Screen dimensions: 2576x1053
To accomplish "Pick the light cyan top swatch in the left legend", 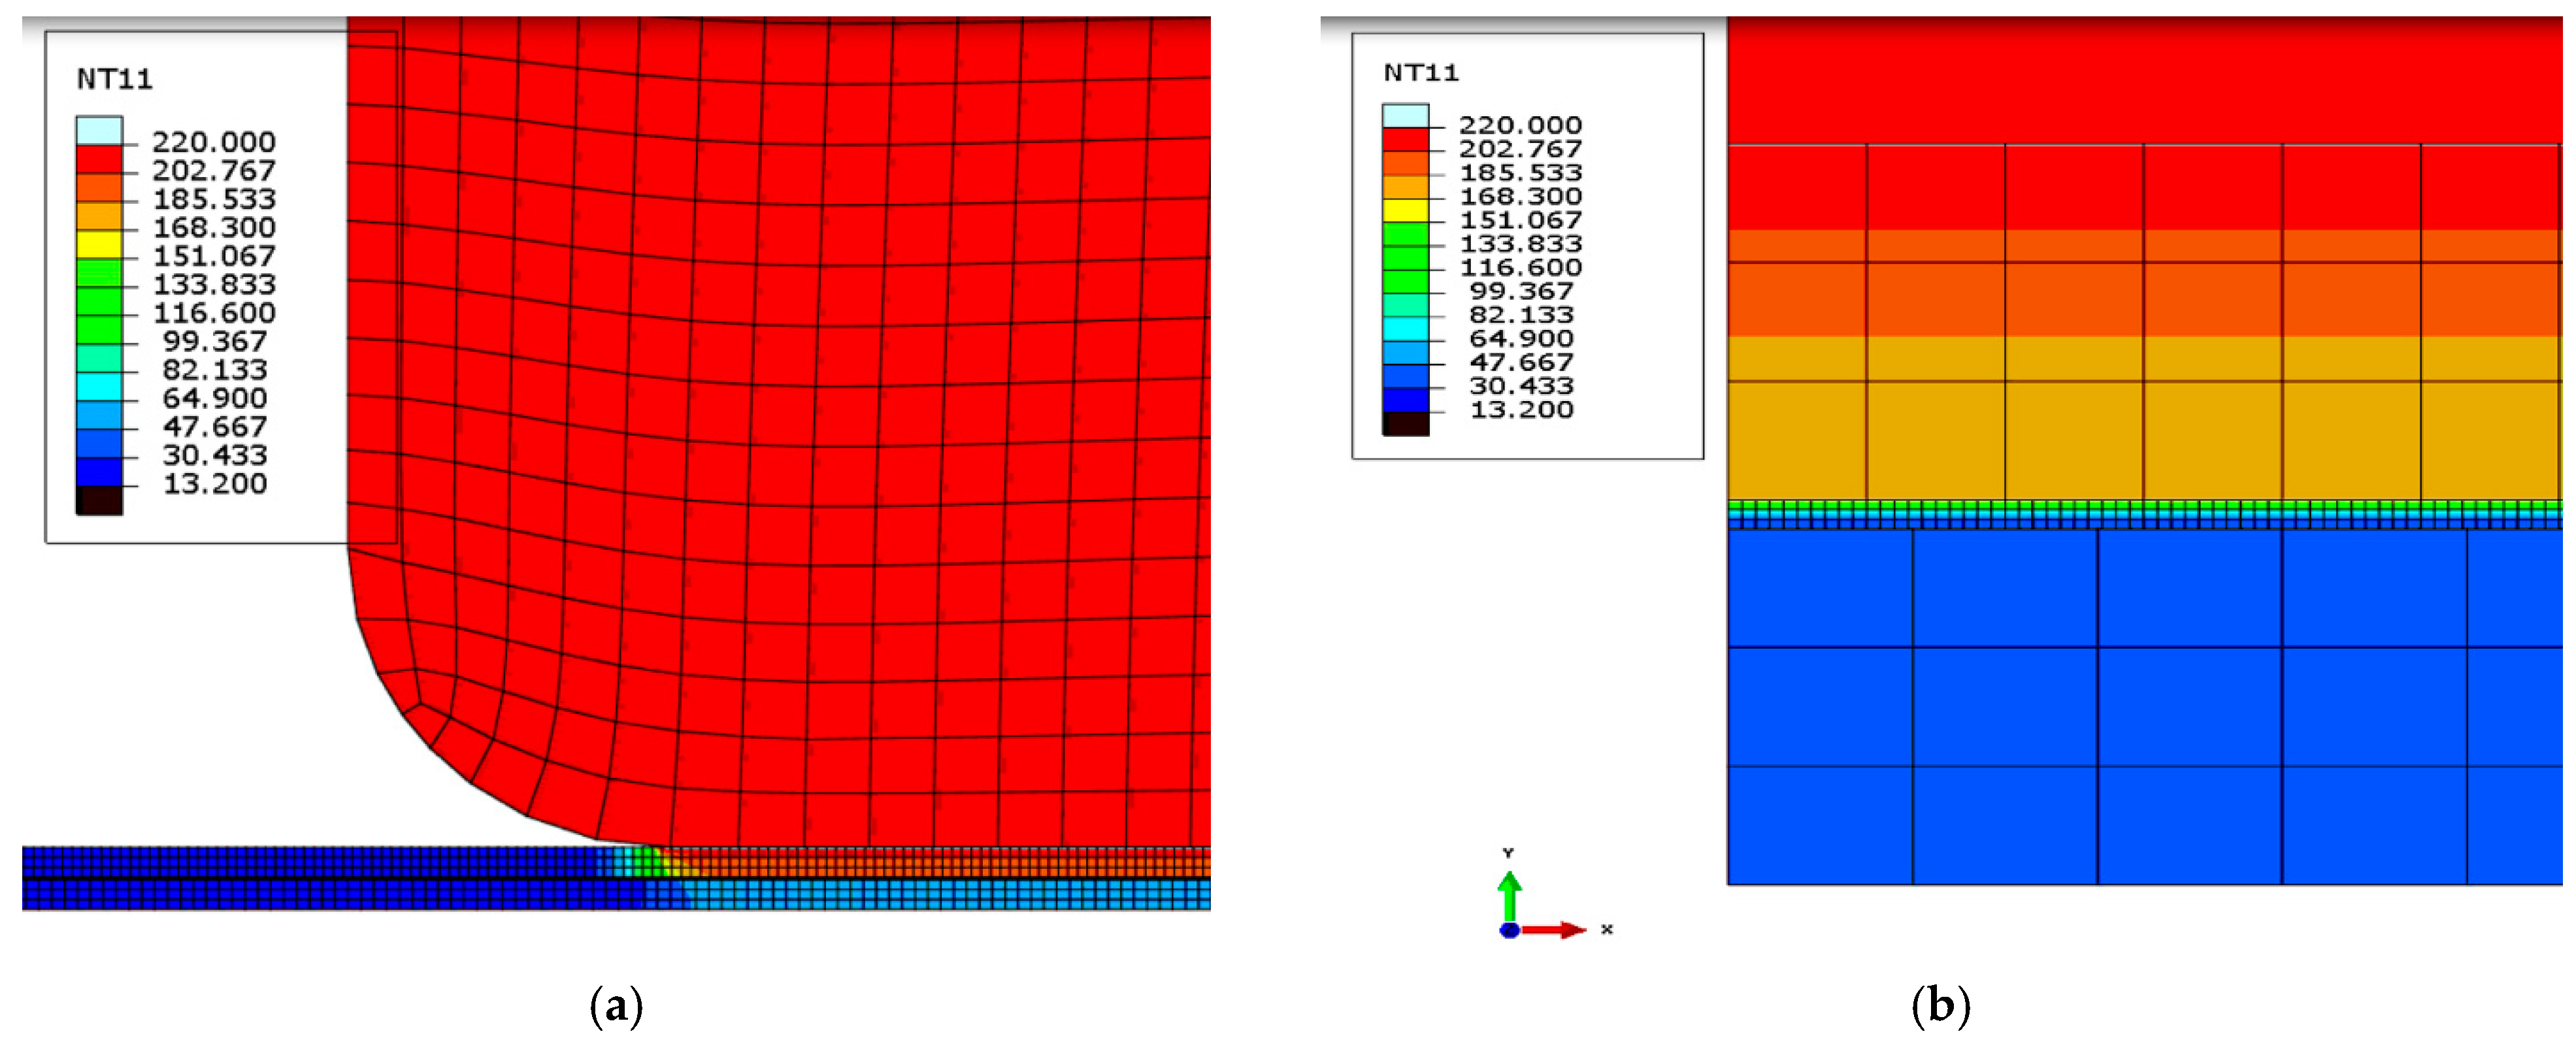I will 99,130.
